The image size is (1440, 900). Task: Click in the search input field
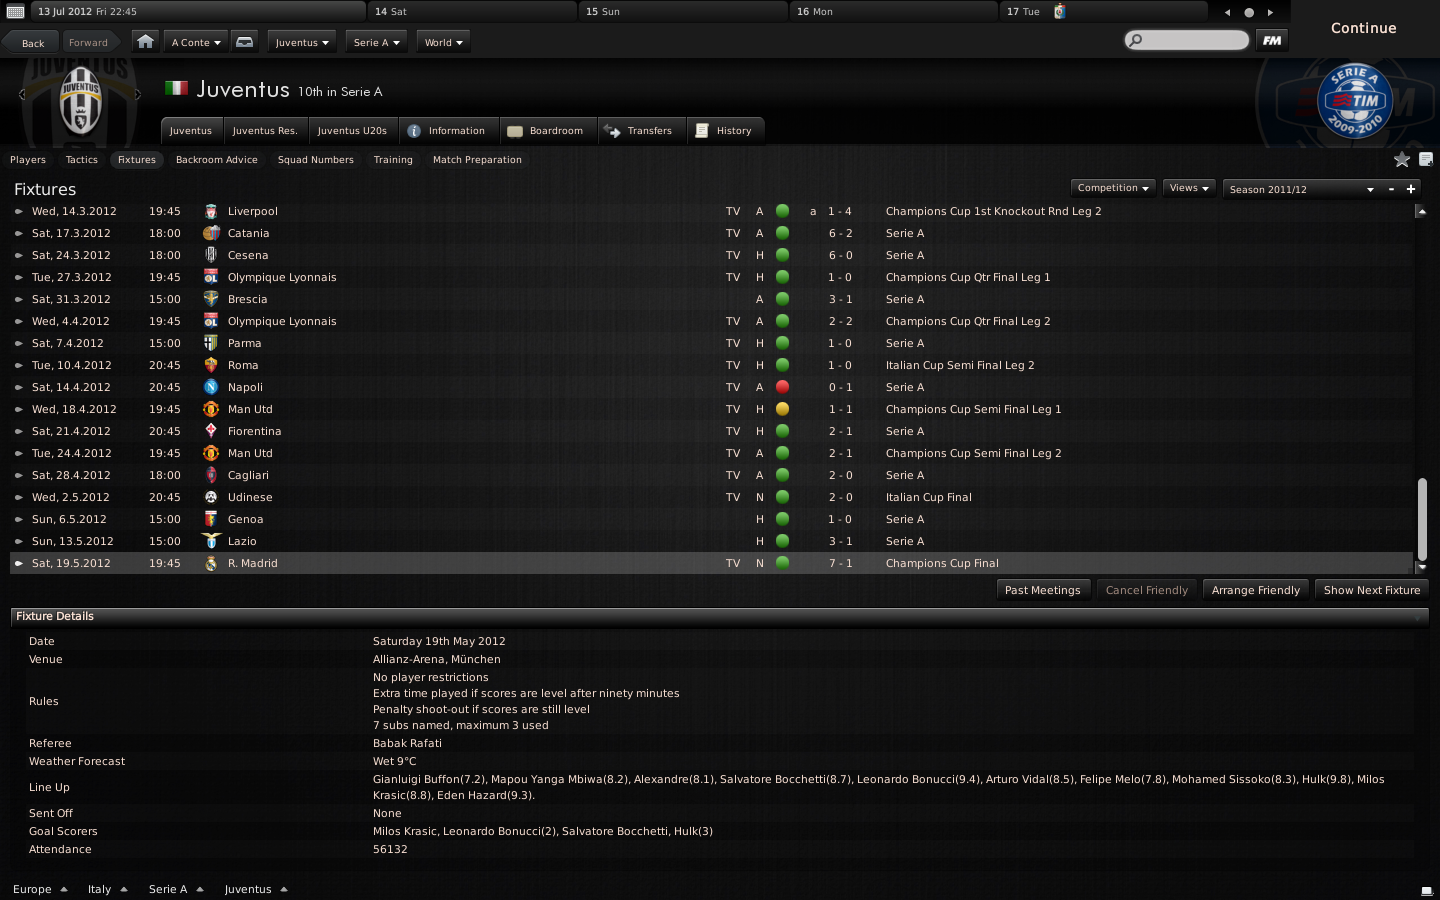coord(1195,41)
